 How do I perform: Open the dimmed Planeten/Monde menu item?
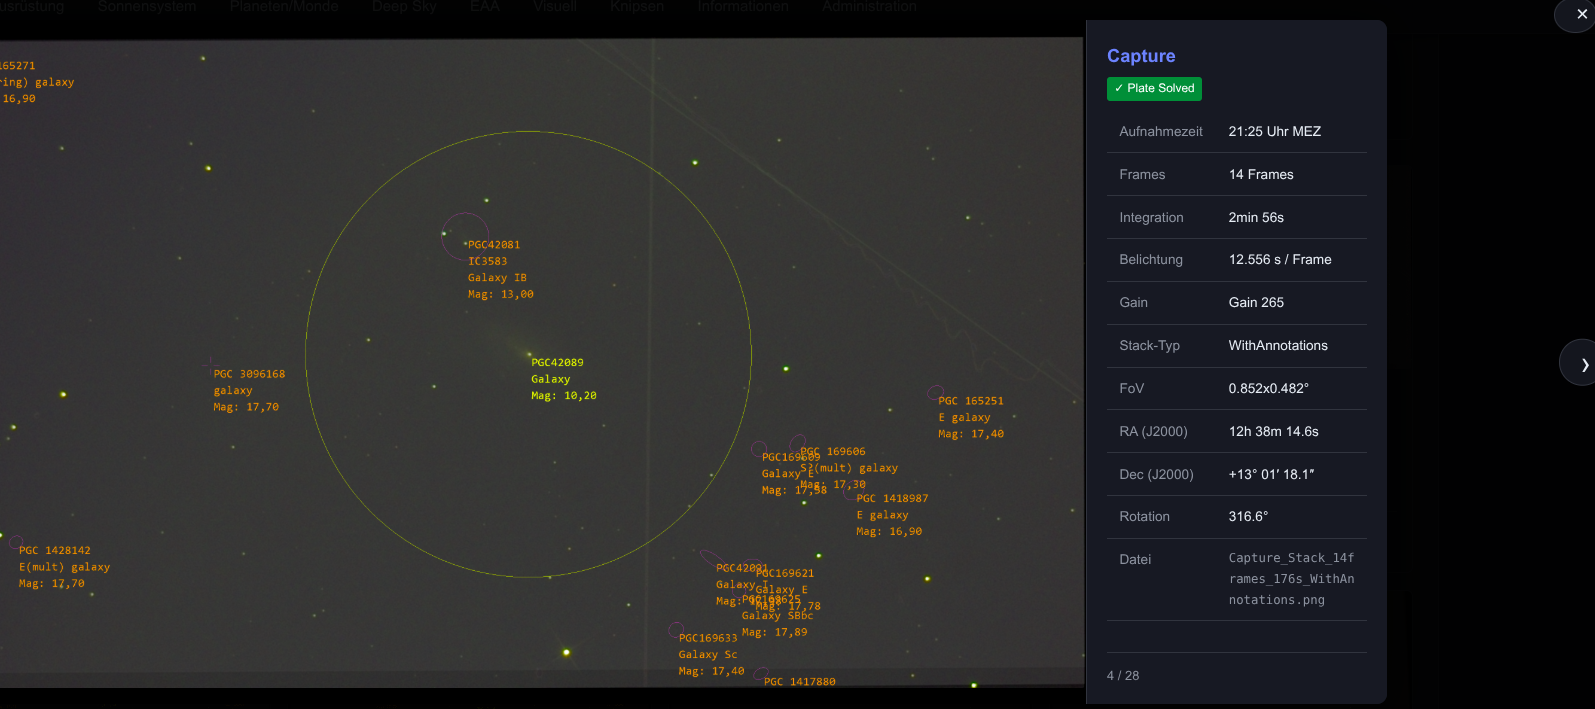(x=284, y=6)
